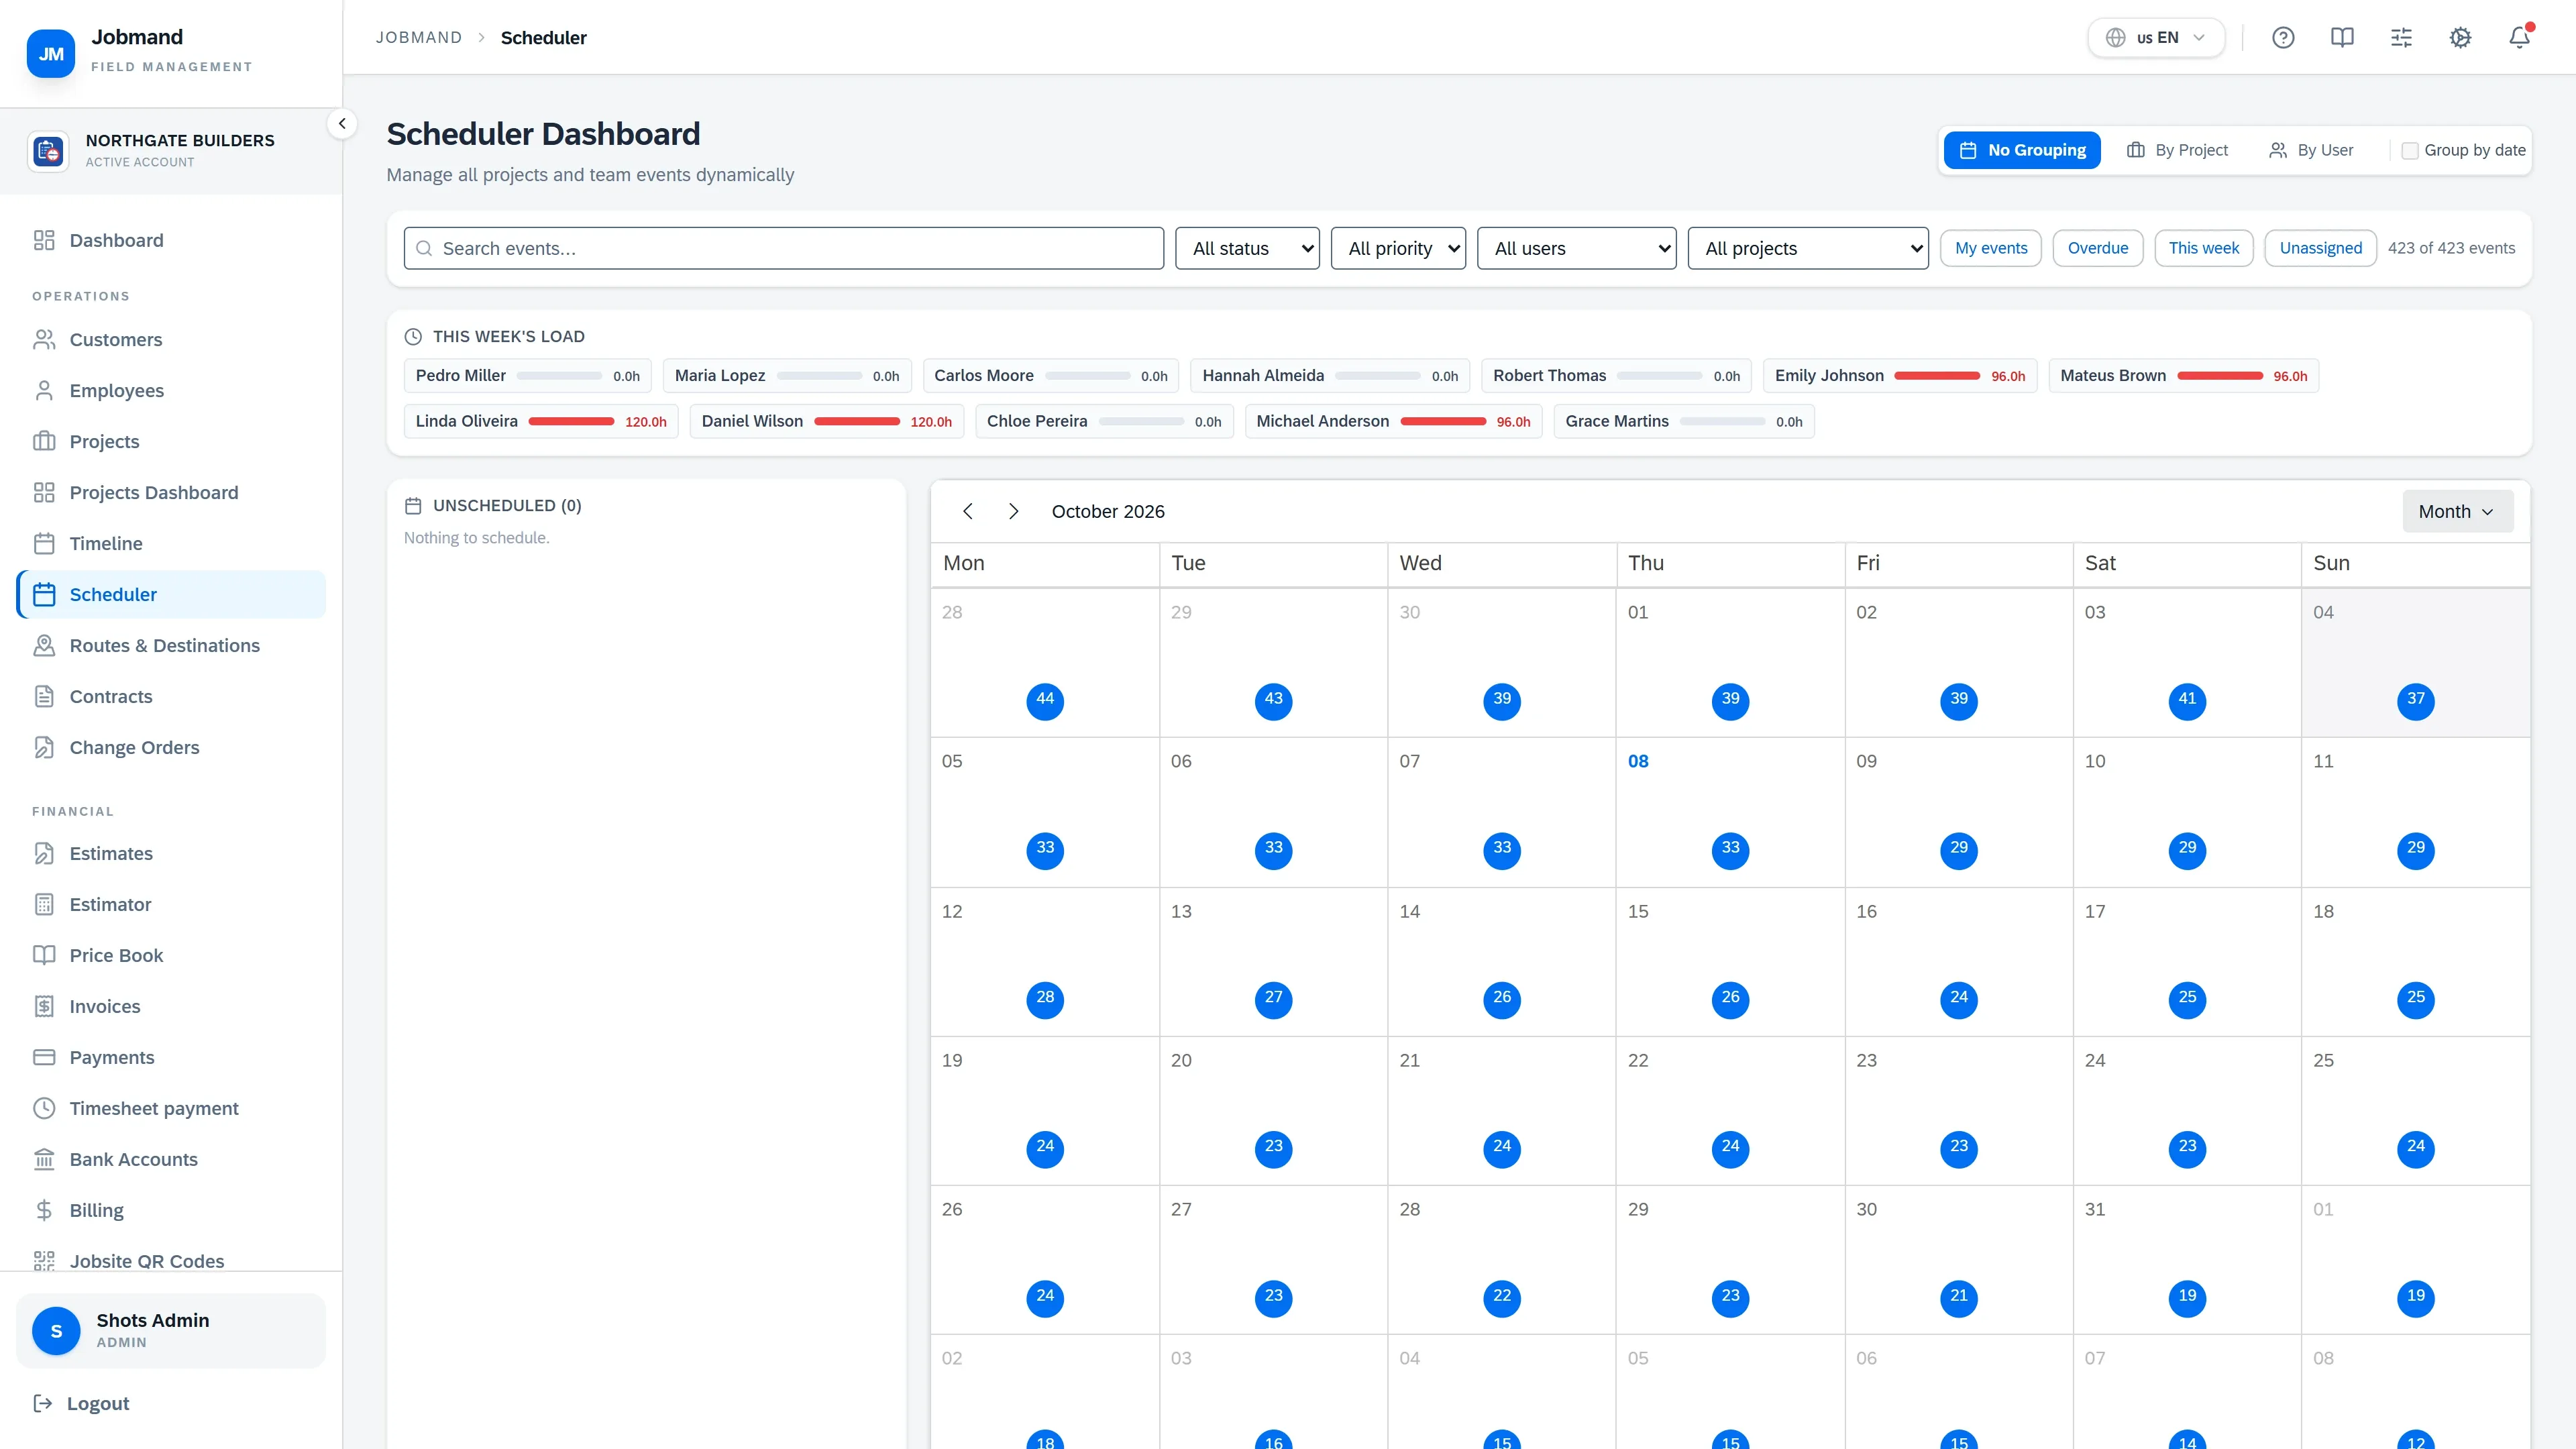Toggle the Unassigned filter chip

pos(2321,248)
